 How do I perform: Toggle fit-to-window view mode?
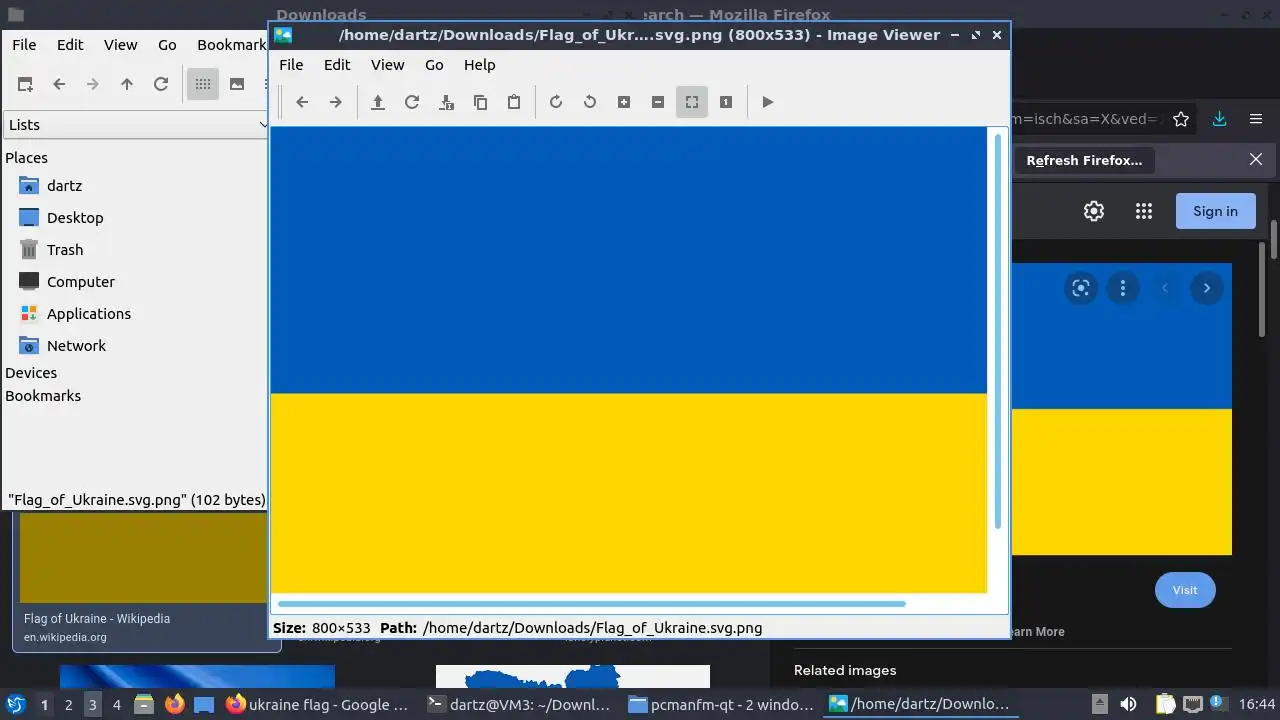click(692, 102)
